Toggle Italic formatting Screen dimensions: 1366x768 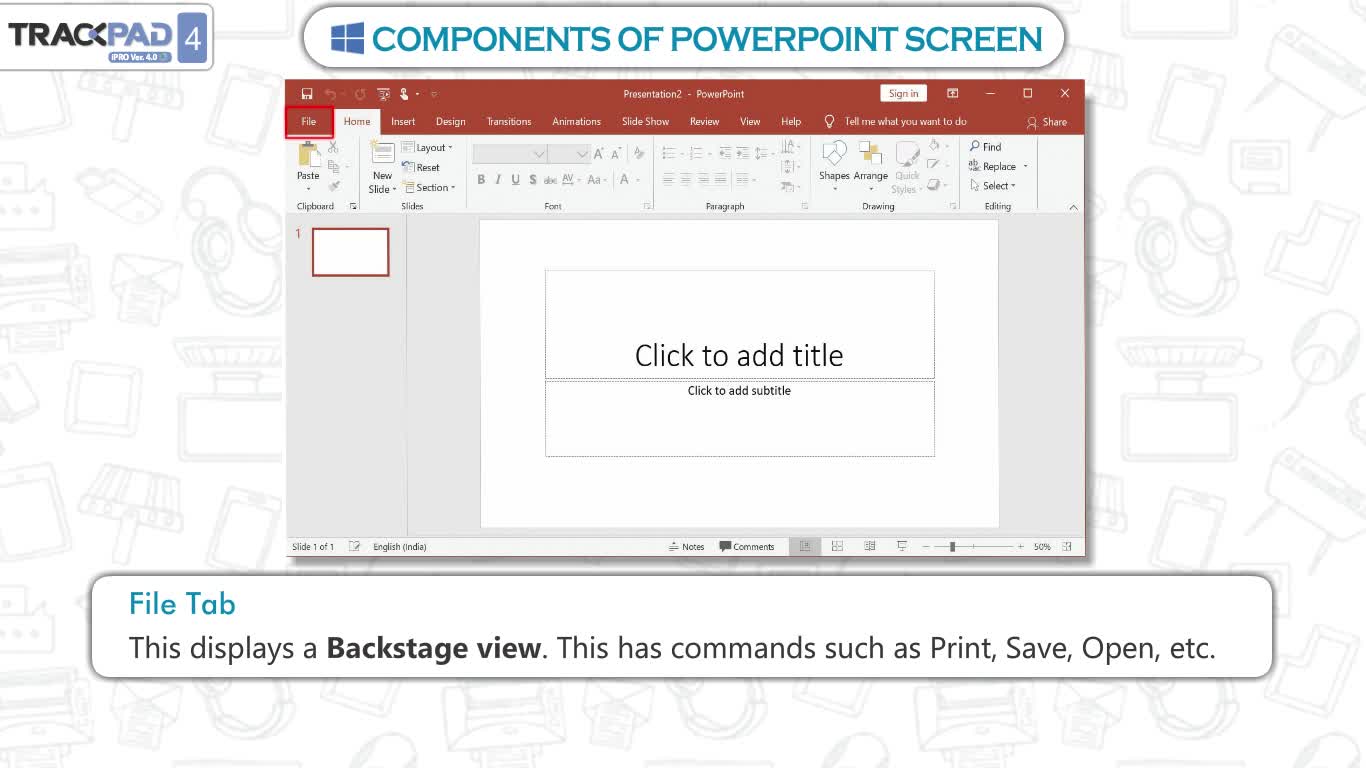pos(498,180)
